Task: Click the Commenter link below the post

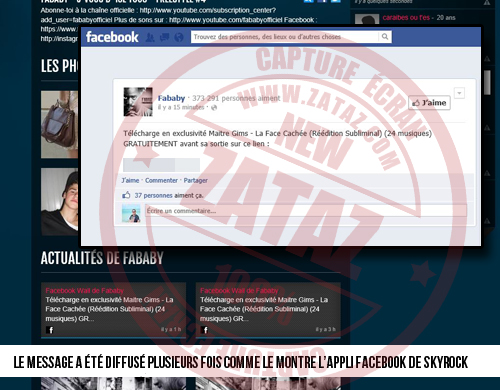Action: (x=161, y=180)
